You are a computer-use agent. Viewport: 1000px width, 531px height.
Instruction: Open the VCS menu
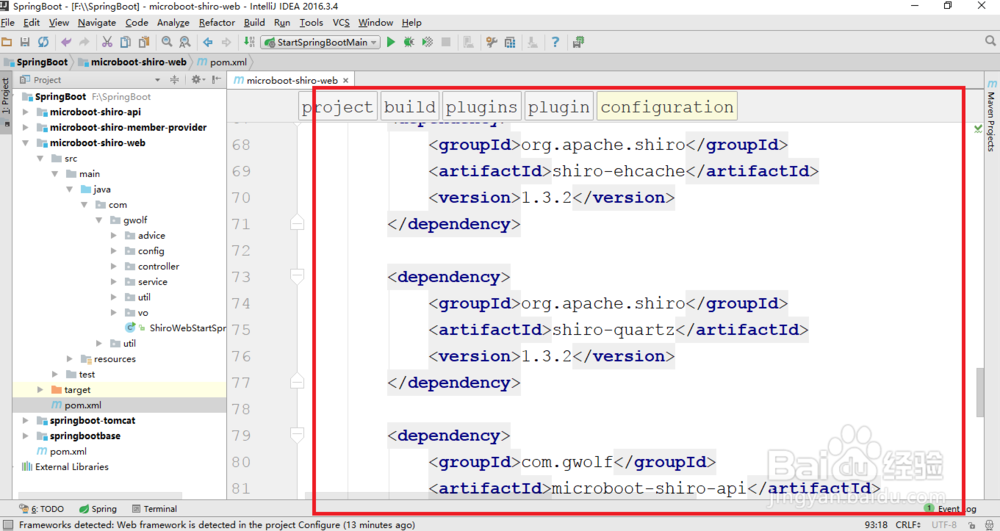(x=341, y=22)
